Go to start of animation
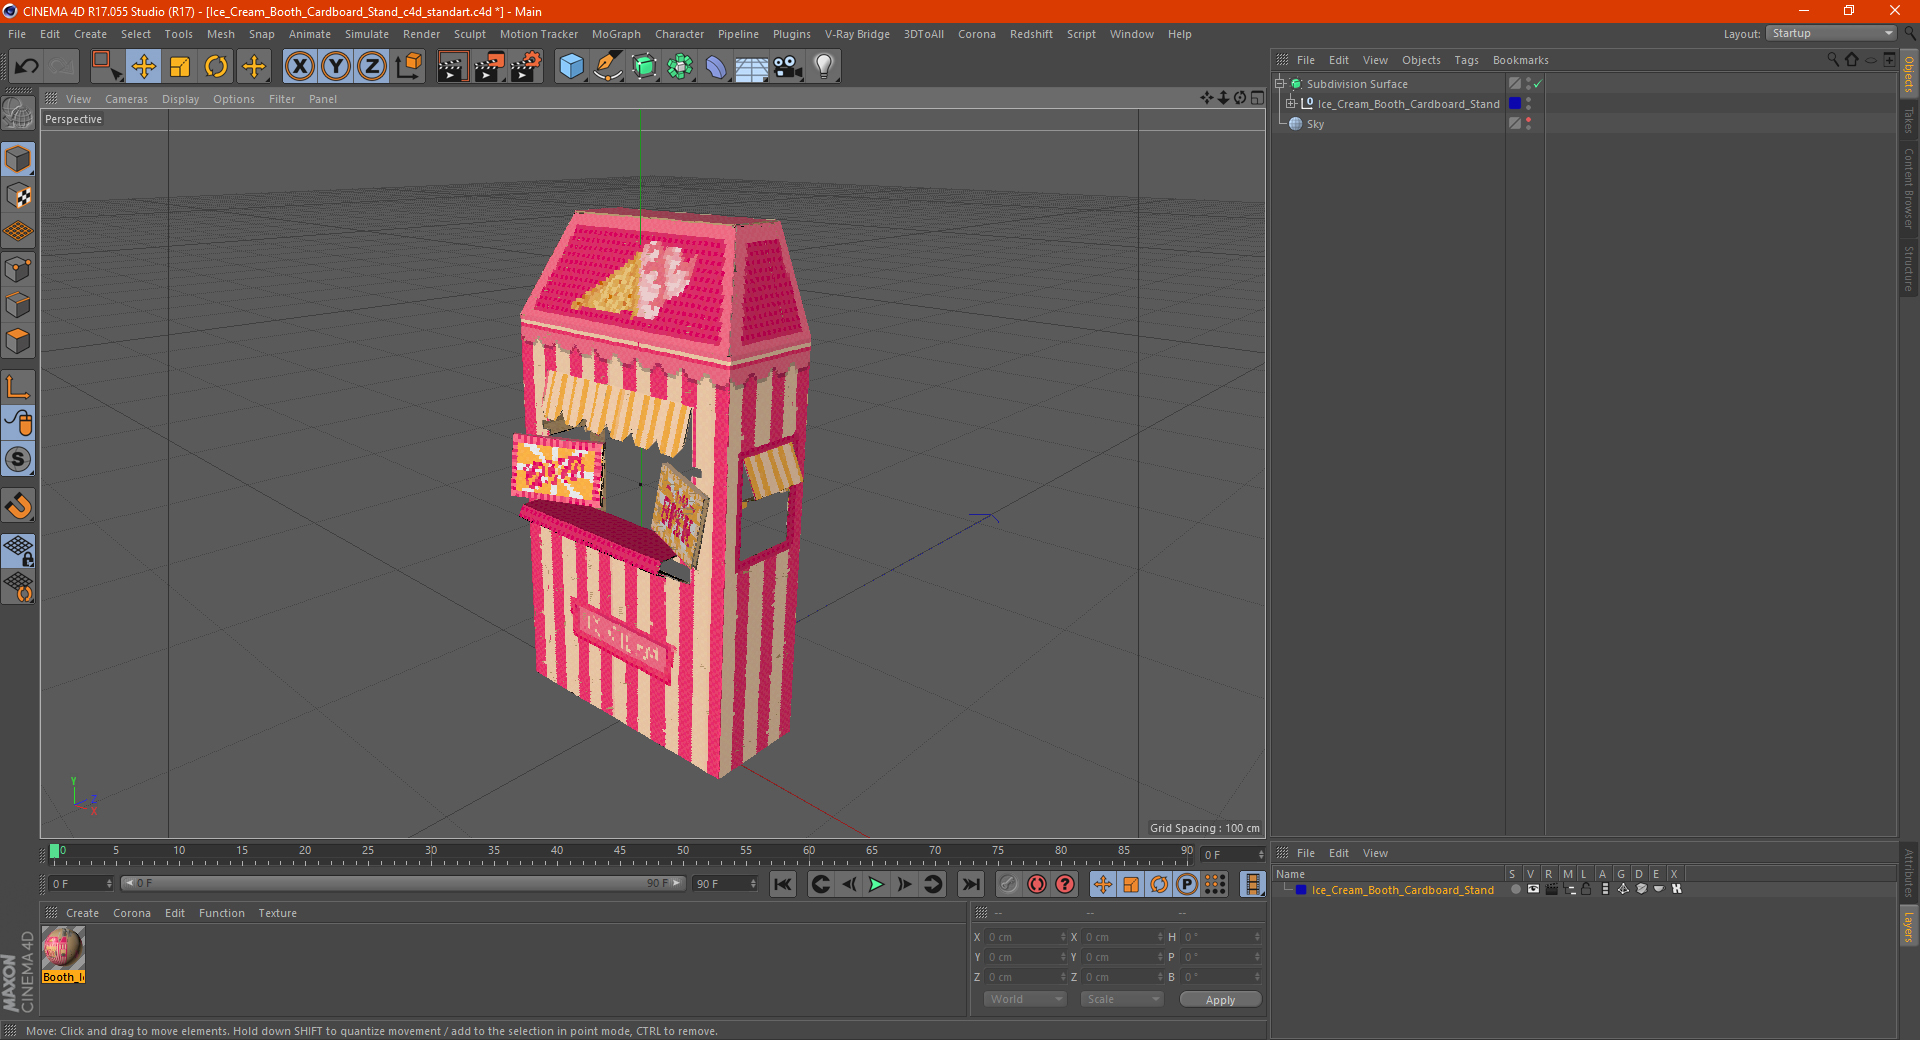The image size is (1920, 1040). point(783,884)
